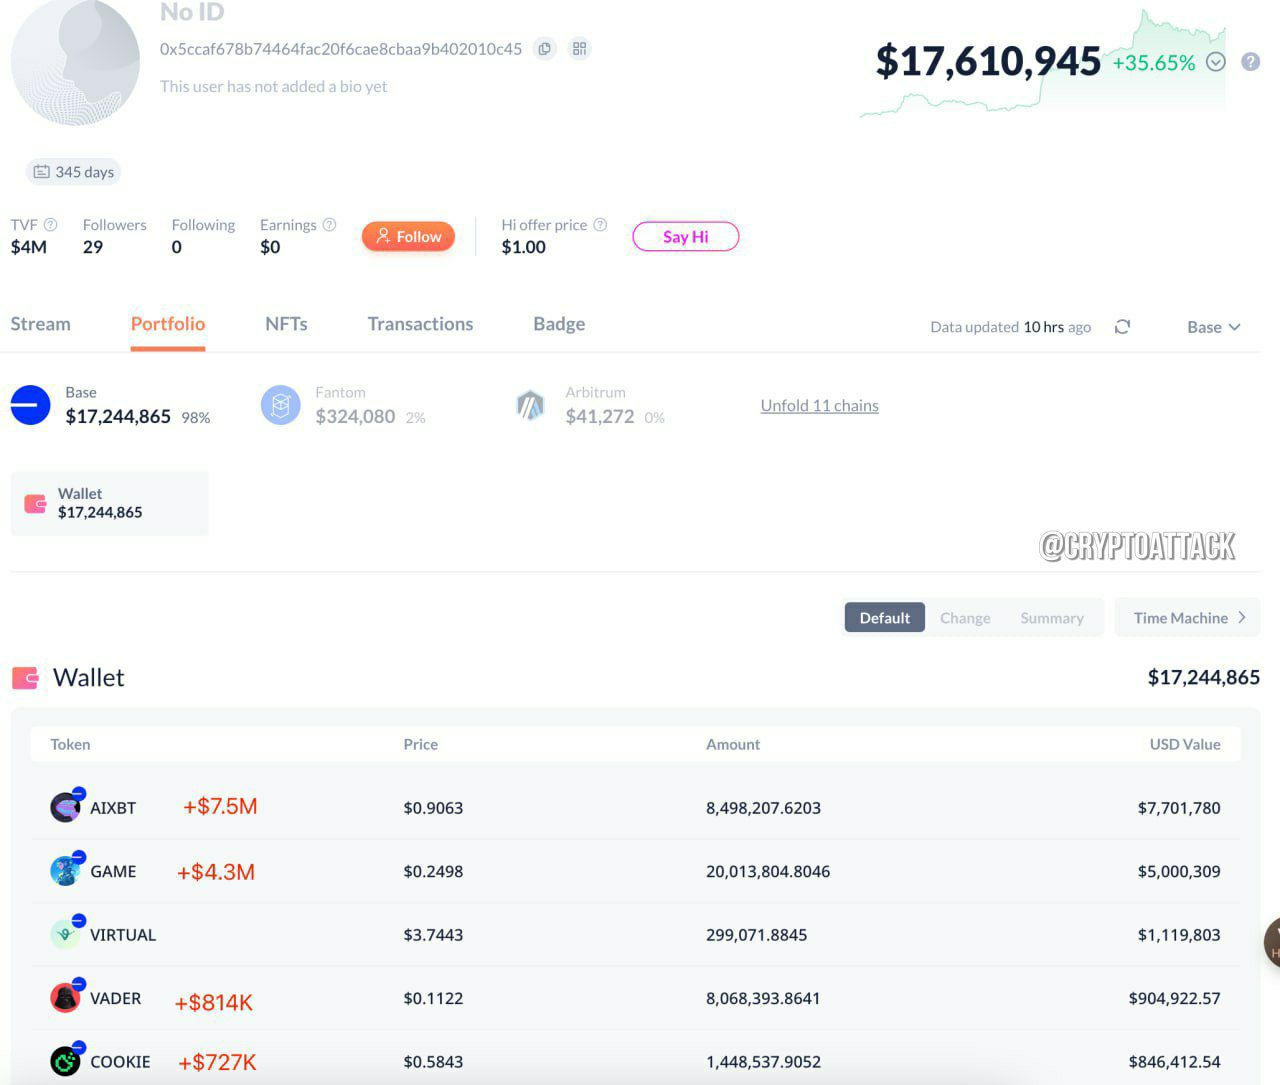Unfold 11 chains link
1280x1085 pixels.
(819, 405)
